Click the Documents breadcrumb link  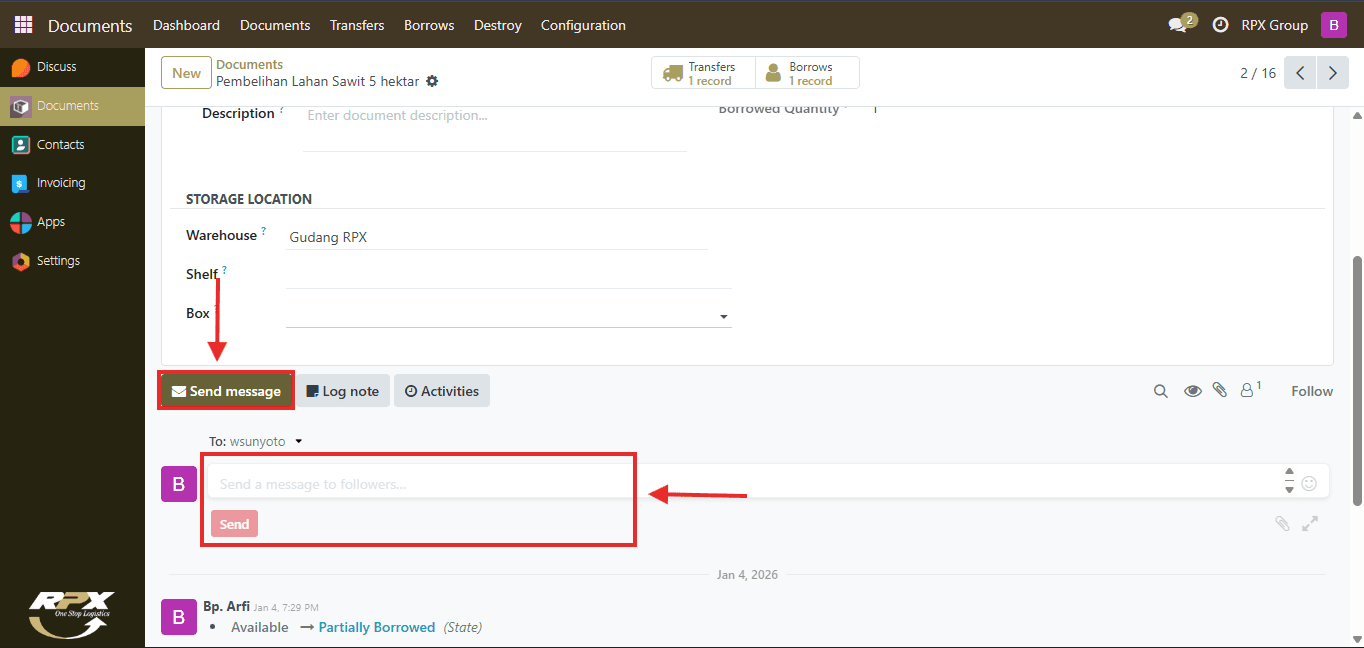249,64
